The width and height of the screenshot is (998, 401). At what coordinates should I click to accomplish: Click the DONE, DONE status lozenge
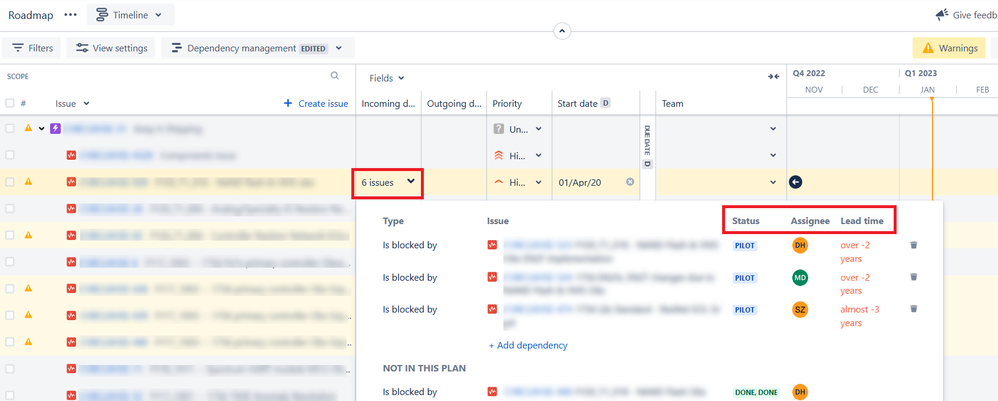tap(758, 392)
